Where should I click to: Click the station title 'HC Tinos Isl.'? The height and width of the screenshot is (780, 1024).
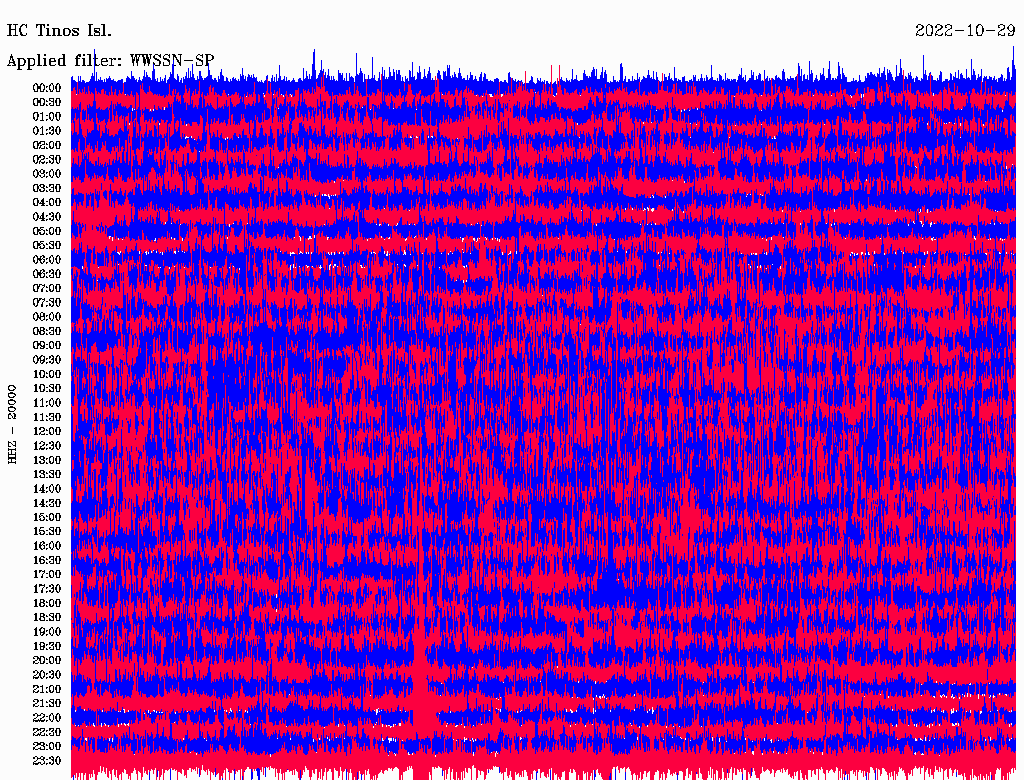click(59, 31)
